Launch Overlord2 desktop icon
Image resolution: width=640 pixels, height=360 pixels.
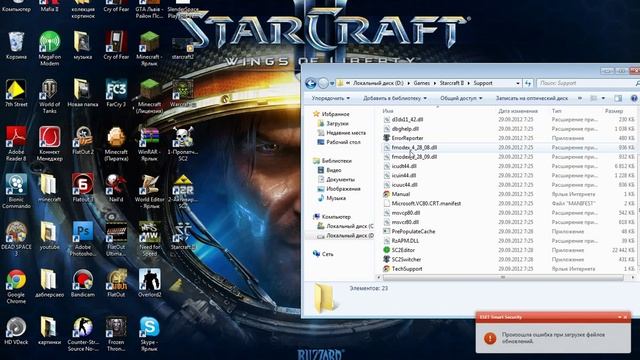pos(149,283)
